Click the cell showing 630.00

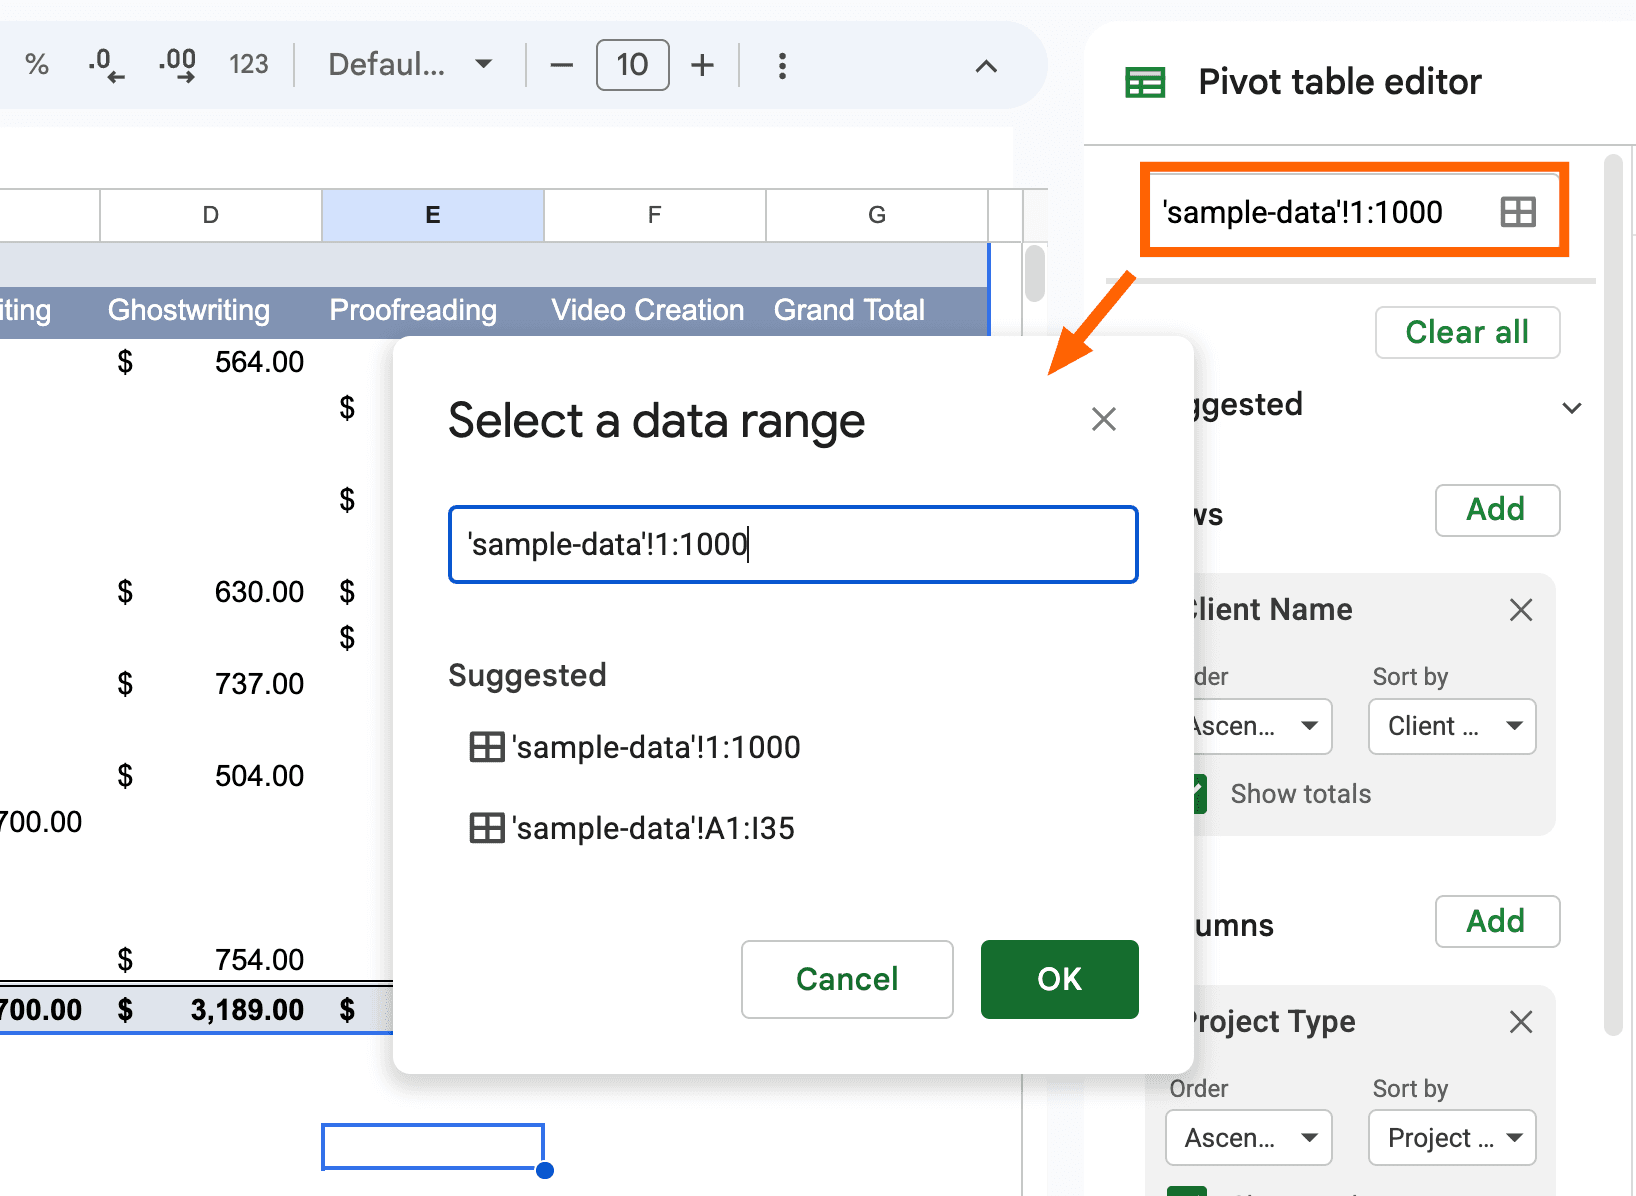click(211, 592)
